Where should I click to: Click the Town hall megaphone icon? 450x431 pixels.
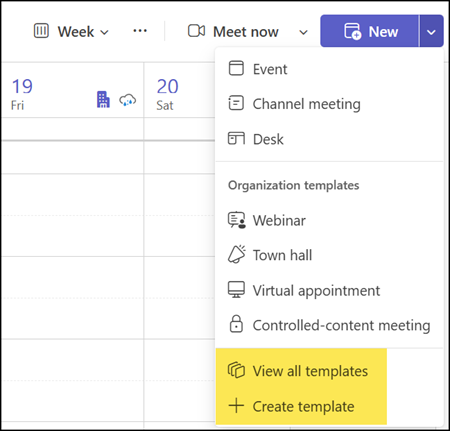(237, 254)
